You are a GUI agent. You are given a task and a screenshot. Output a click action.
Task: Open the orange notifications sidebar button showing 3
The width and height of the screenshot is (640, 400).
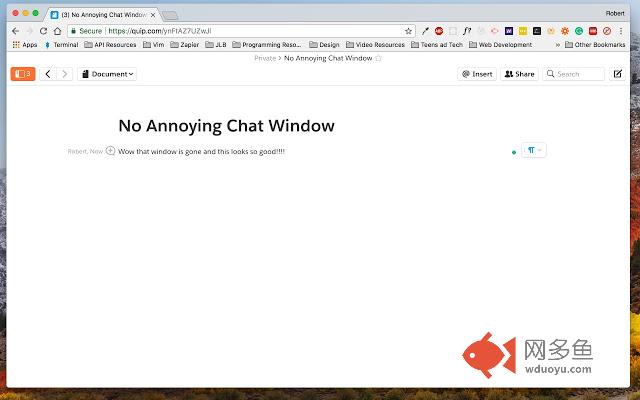click(x=23, y=74)
